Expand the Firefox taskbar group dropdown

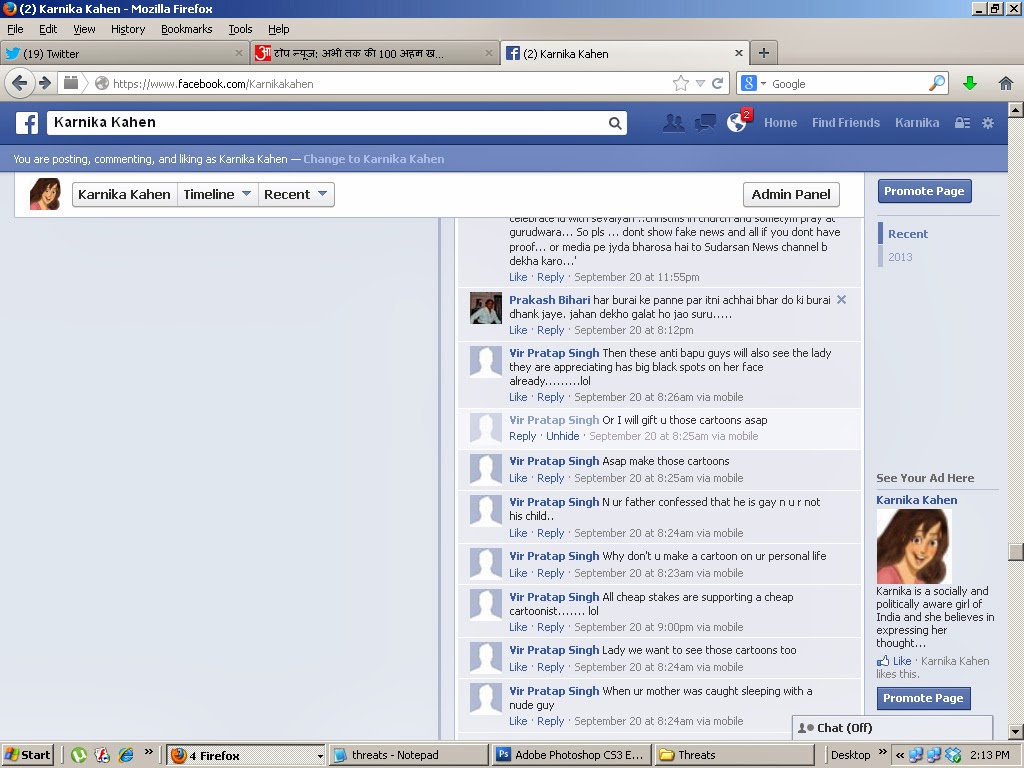(x=320, y=756)
